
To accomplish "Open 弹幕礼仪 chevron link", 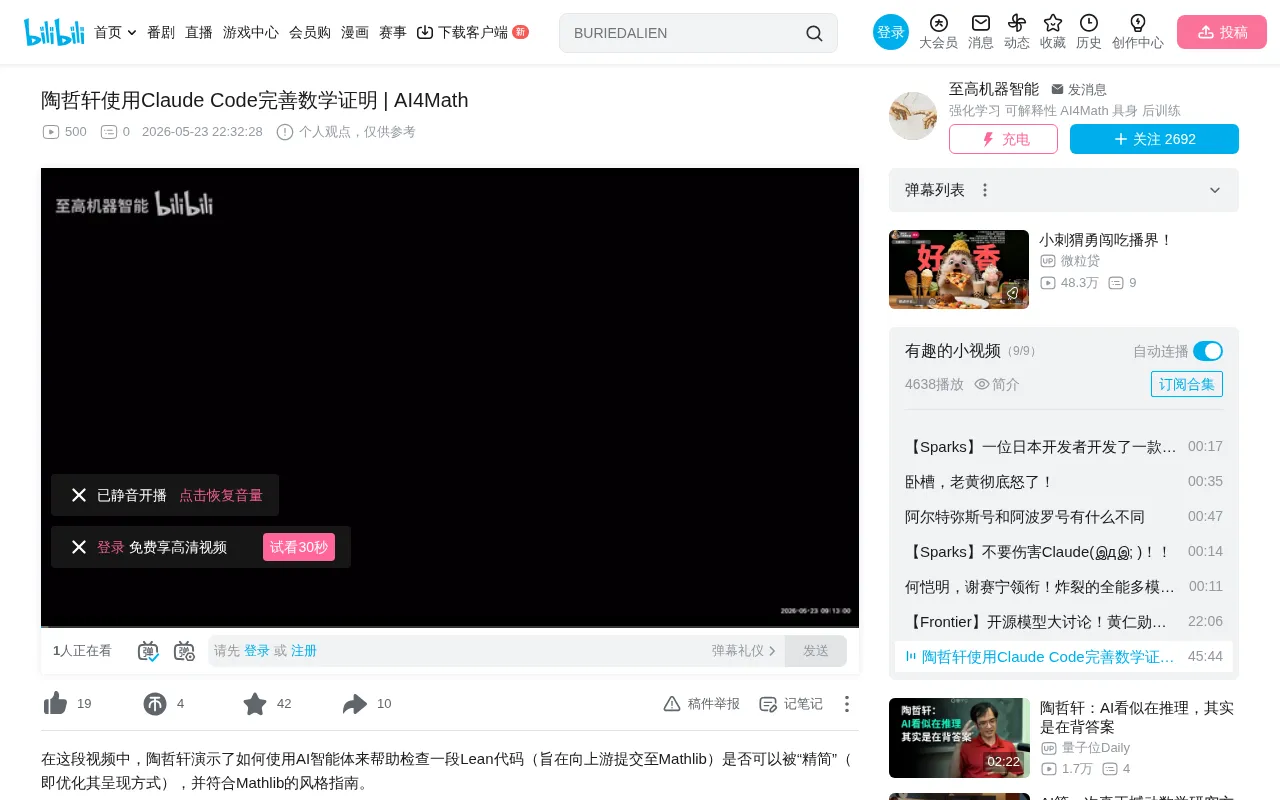I will (x=744, y=651).
